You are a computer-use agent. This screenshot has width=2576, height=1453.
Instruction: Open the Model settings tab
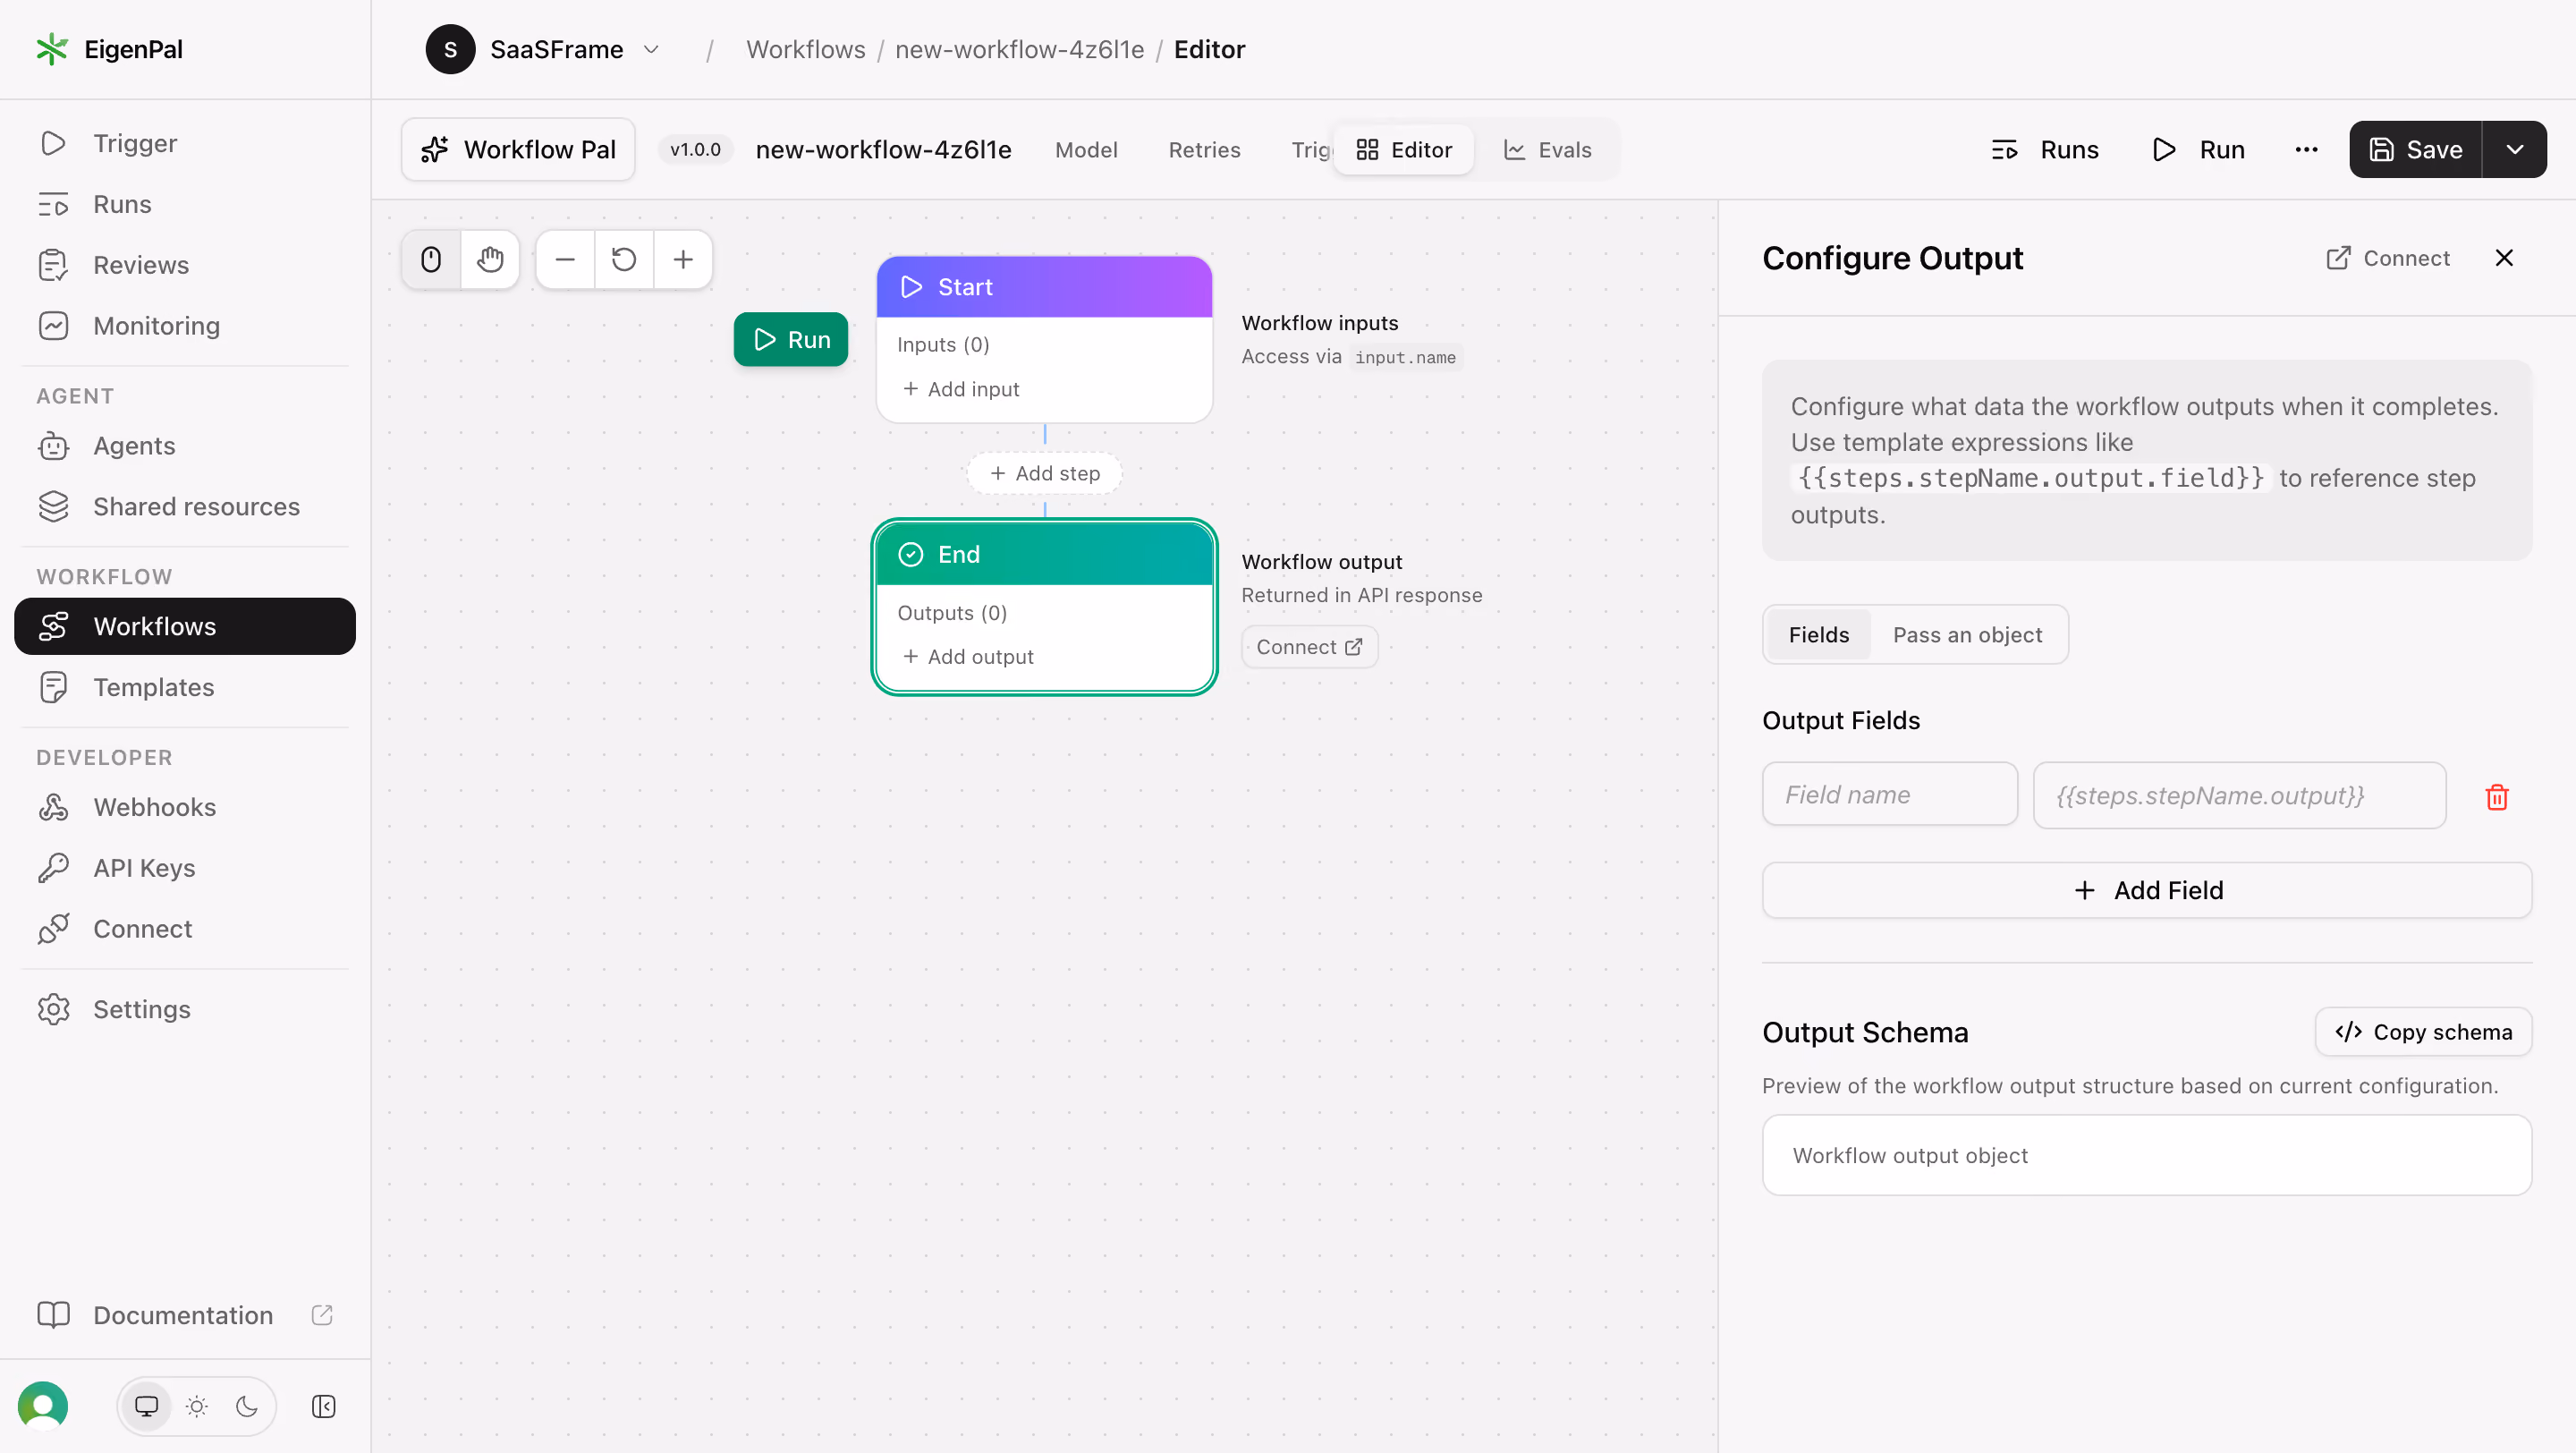tap(1086, 149)
